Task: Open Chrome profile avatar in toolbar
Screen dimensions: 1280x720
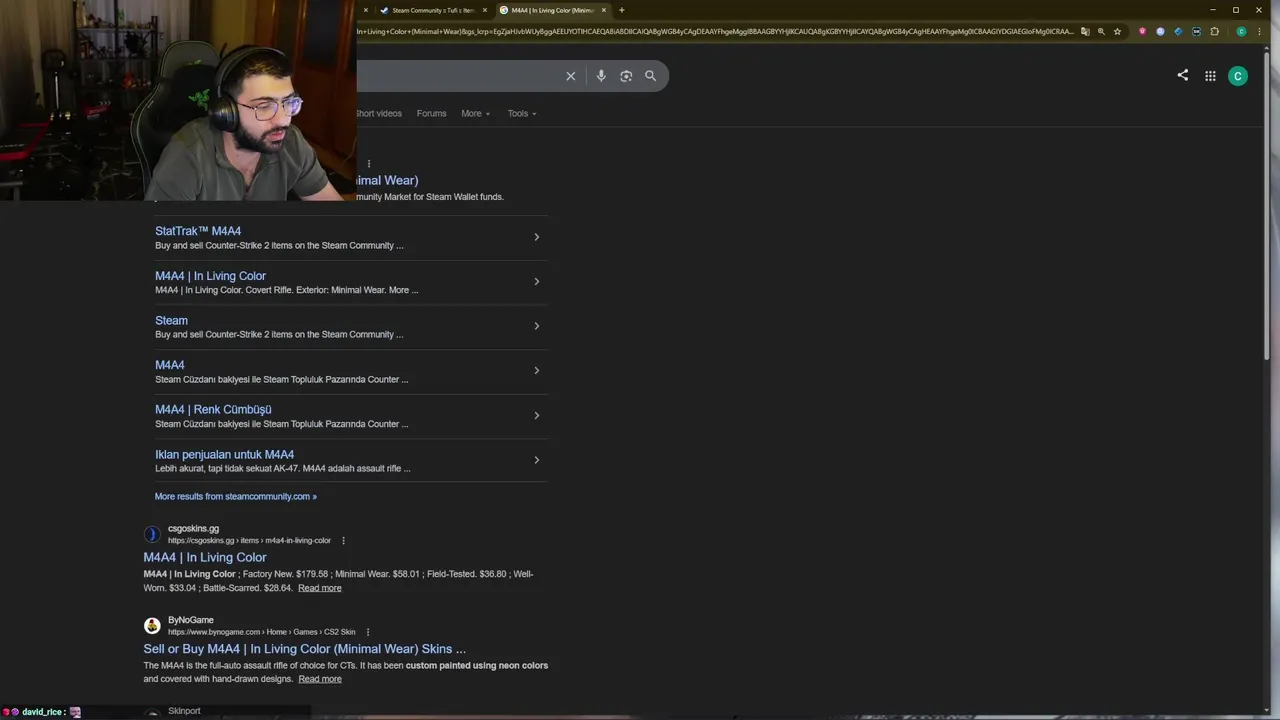Action: click(x=1241, y=31)
